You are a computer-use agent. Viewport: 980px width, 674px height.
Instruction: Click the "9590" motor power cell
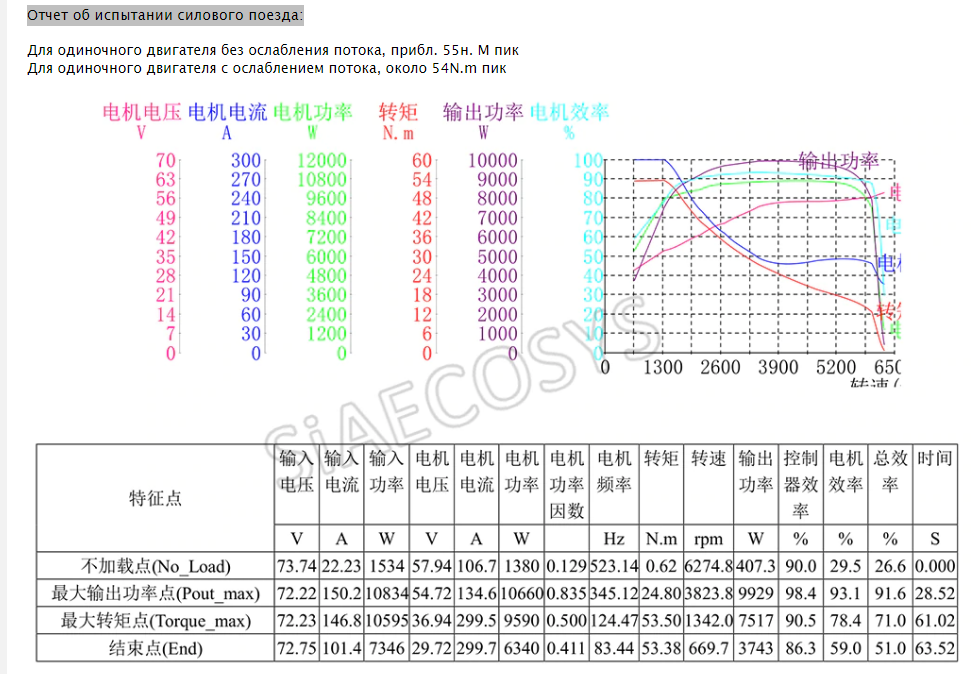click(521, 621)
